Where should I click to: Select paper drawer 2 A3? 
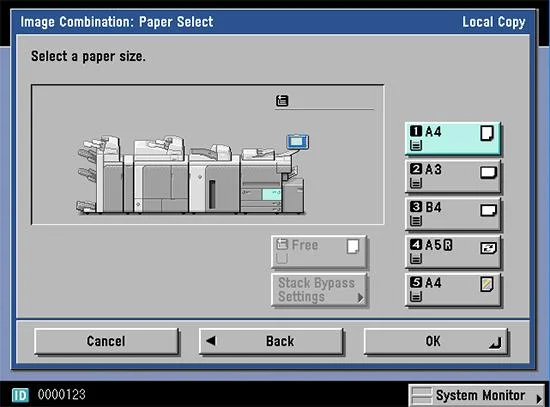452,176
